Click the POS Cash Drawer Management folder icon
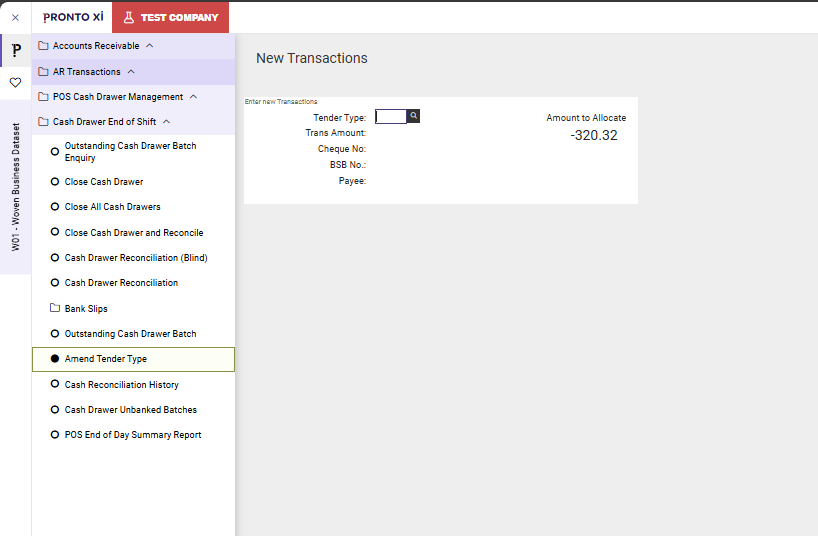 43,97
